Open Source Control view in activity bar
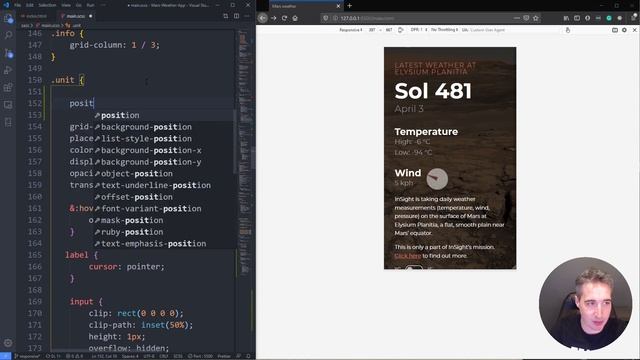Screen dimensions: 640x360 click(8, 53)
